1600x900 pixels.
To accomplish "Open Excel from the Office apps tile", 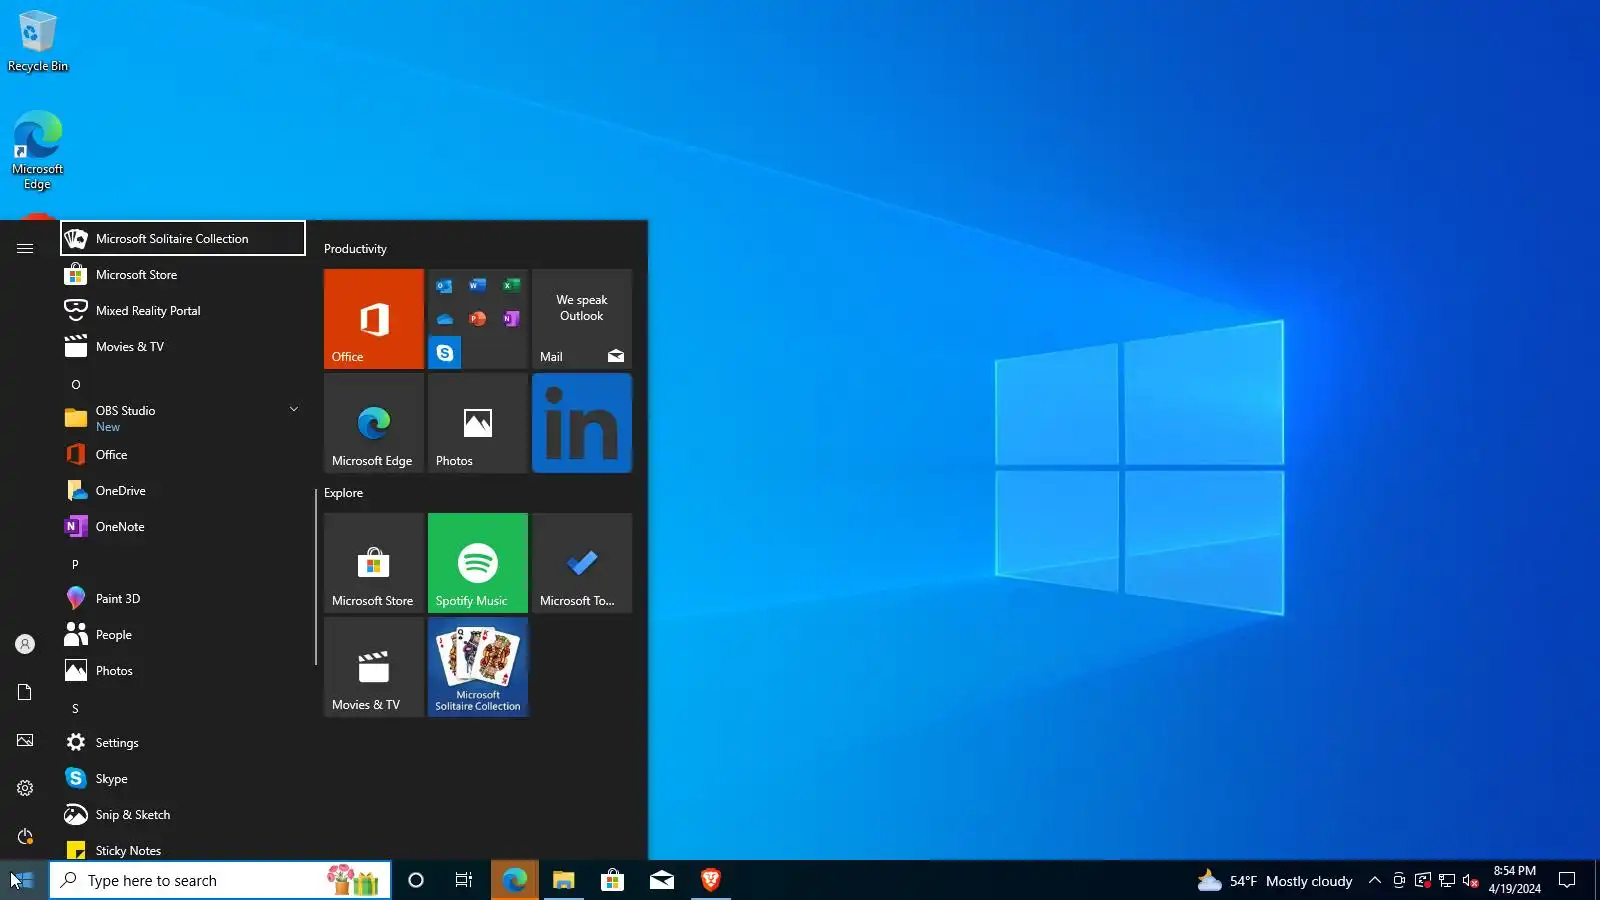I will [x=511, y=286].
